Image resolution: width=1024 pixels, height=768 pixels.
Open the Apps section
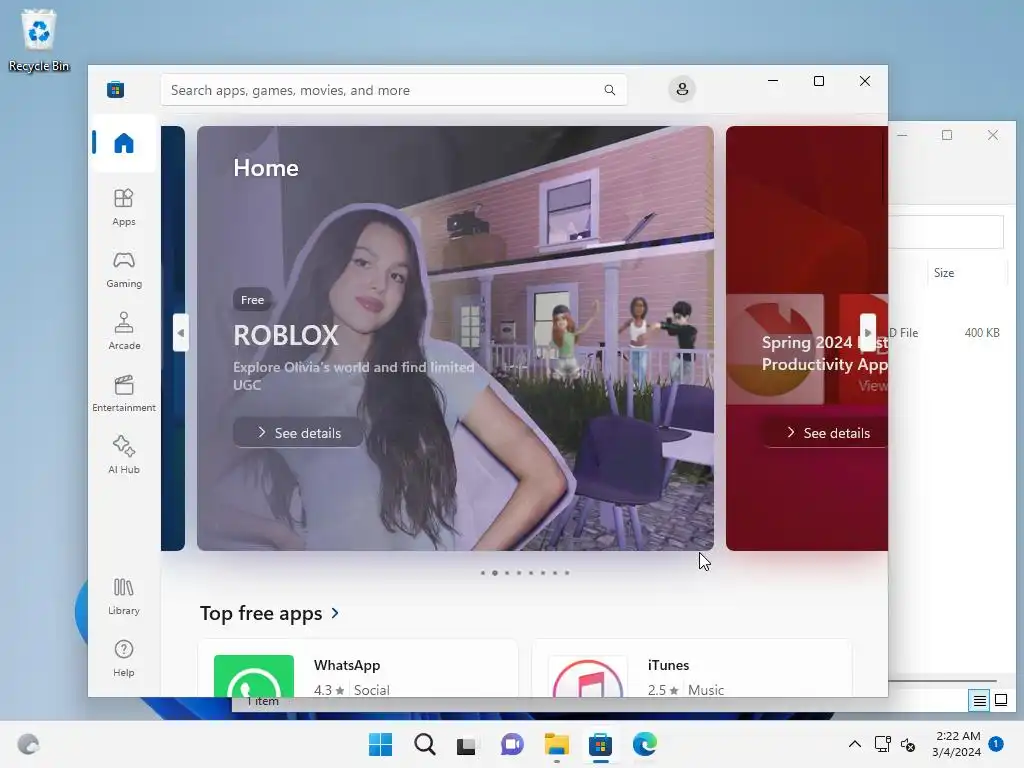[x=123, y=207]
